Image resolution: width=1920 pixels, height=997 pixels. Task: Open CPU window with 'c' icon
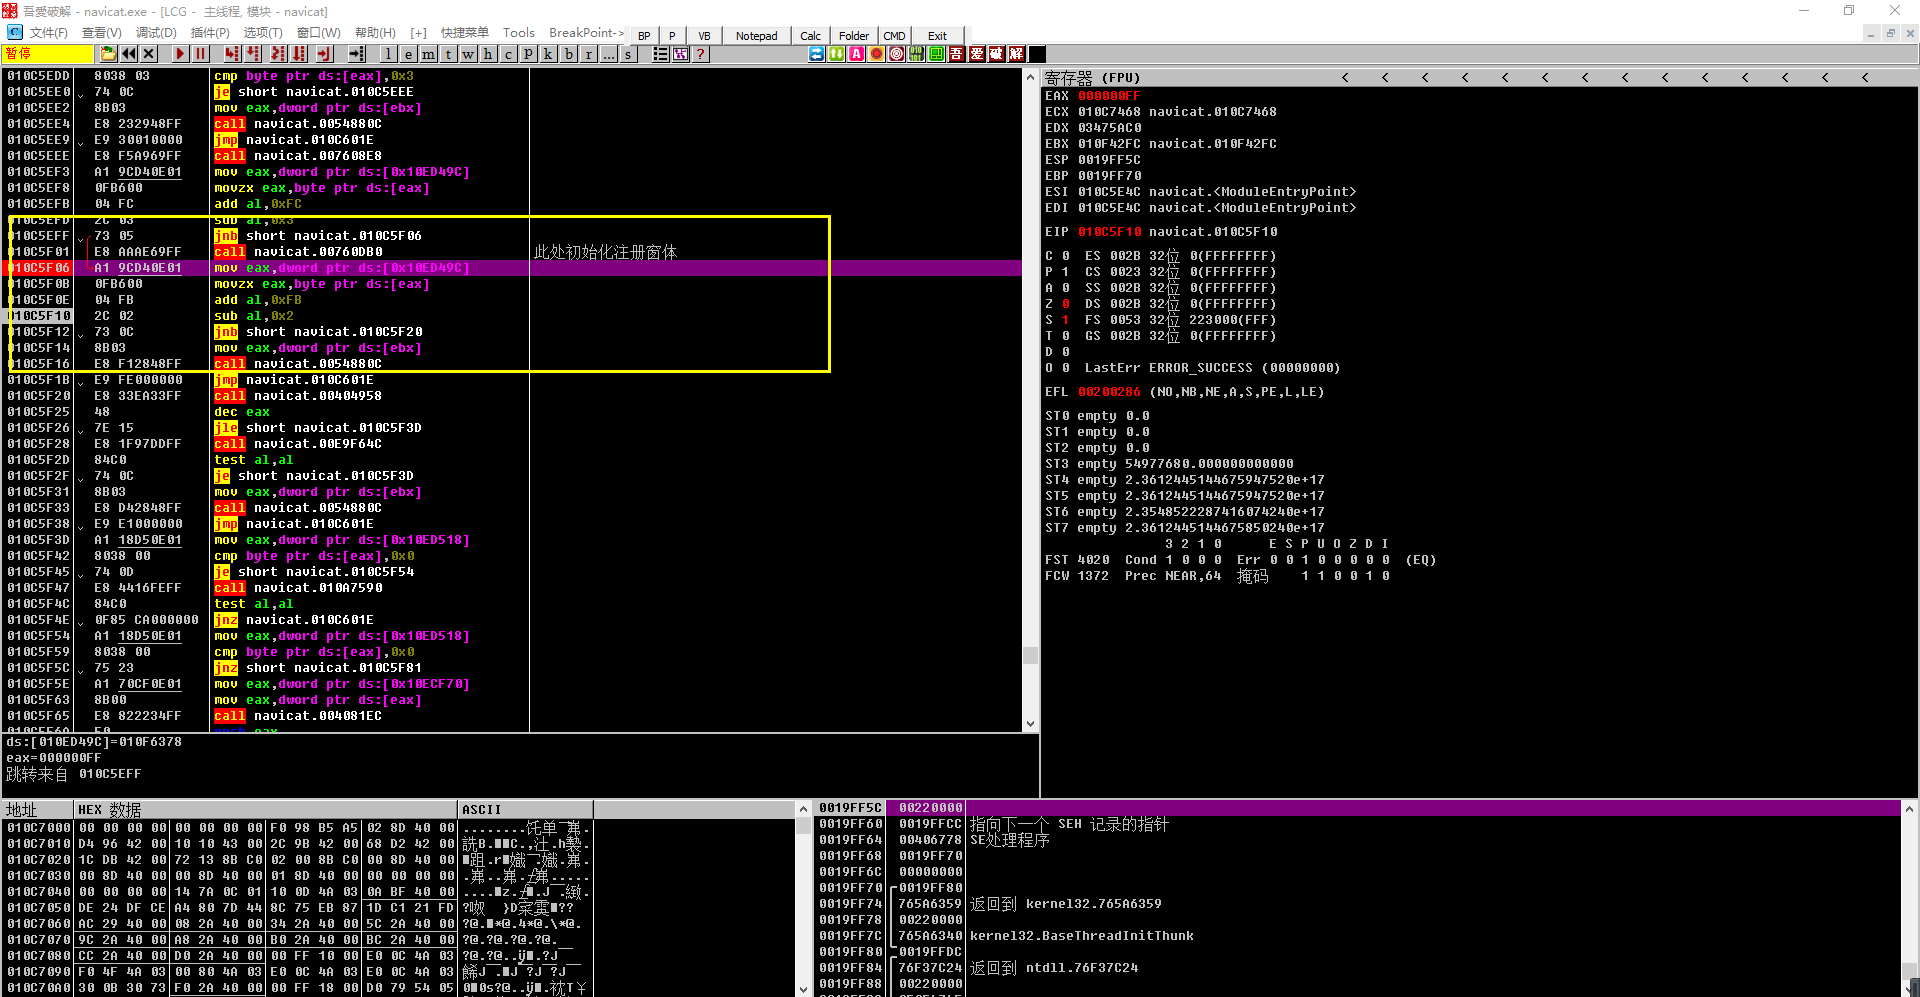pyautogui.click(x=508, y=54)
